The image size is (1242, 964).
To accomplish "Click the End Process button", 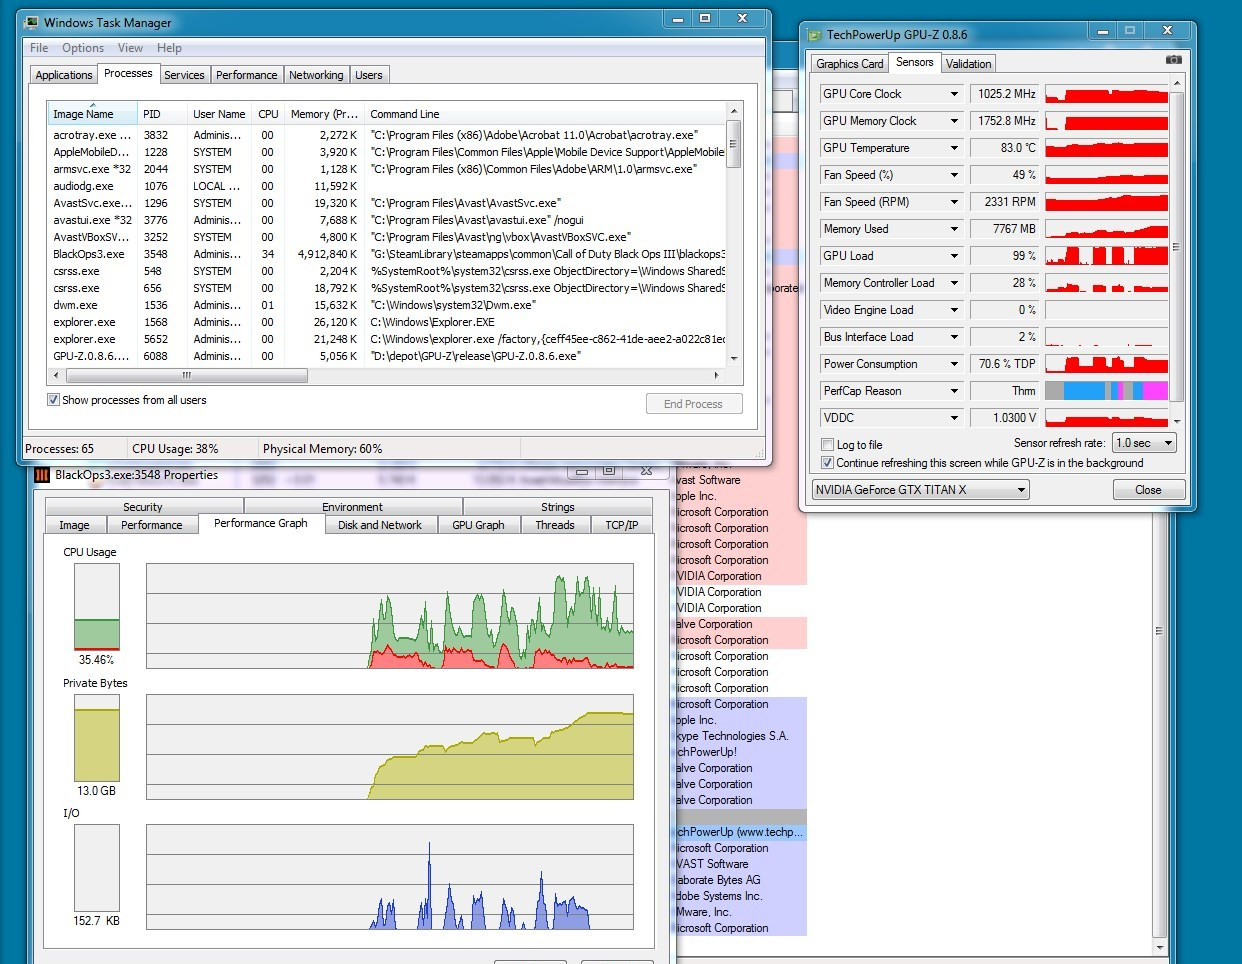I will [x=693, y=404].
